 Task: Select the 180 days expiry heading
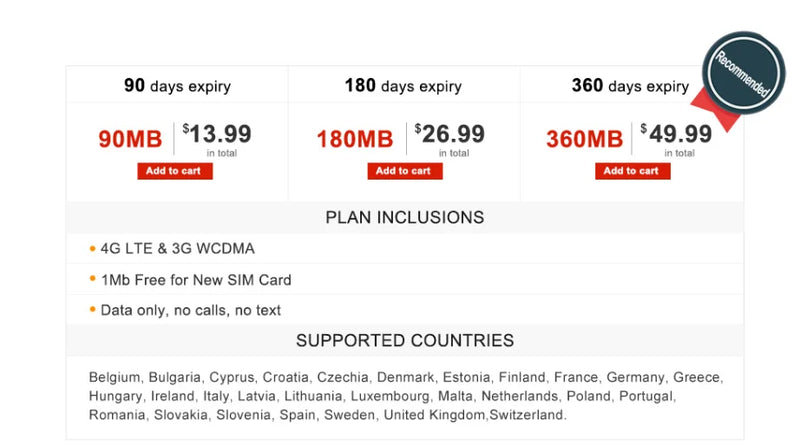403,85
